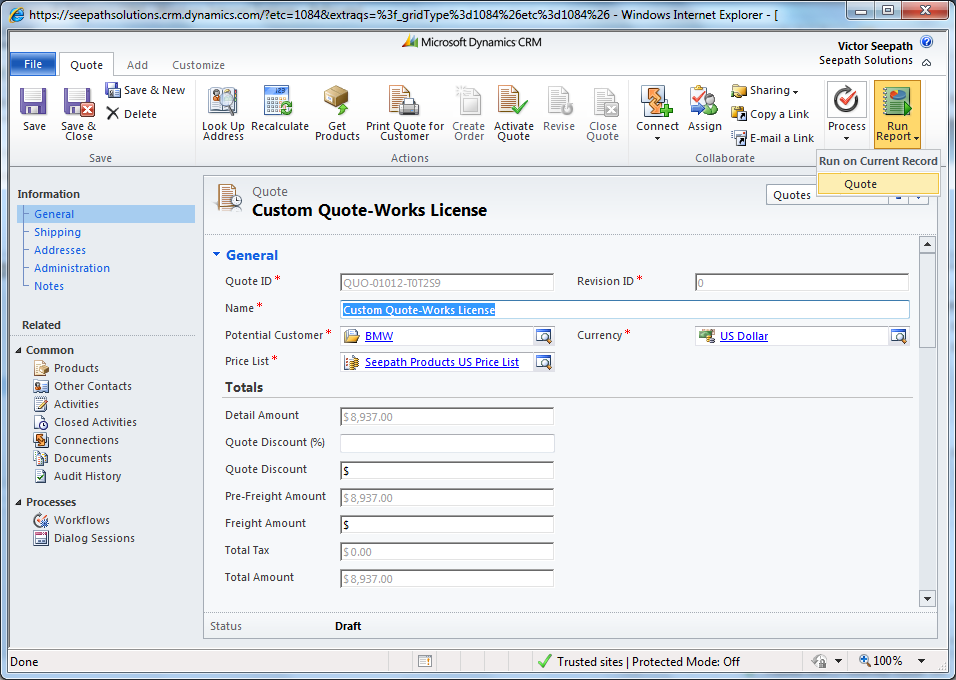Image resolution: width=956 pixels, height=680 pixels.
Task: Click the Get Products icon
Action: (x=337, y=102)
